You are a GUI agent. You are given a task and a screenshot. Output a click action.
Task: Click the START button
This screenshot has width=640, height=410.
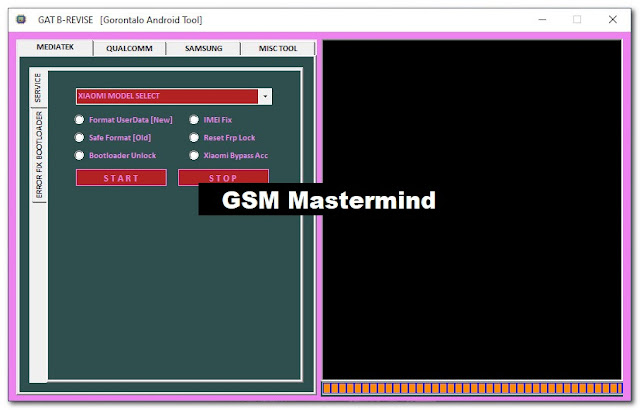pyautogui.click(x=121, y=178)
